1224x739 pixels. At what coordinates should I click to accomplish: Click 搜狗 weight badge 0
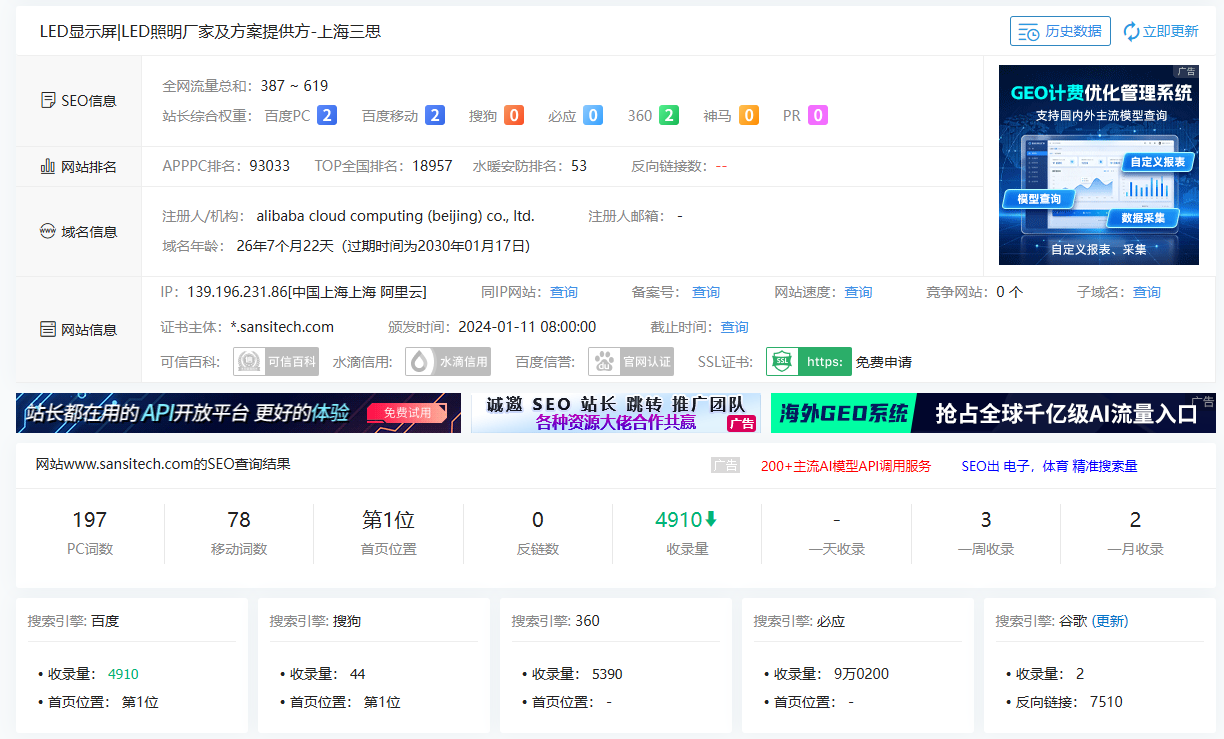[x=514, y=115]
